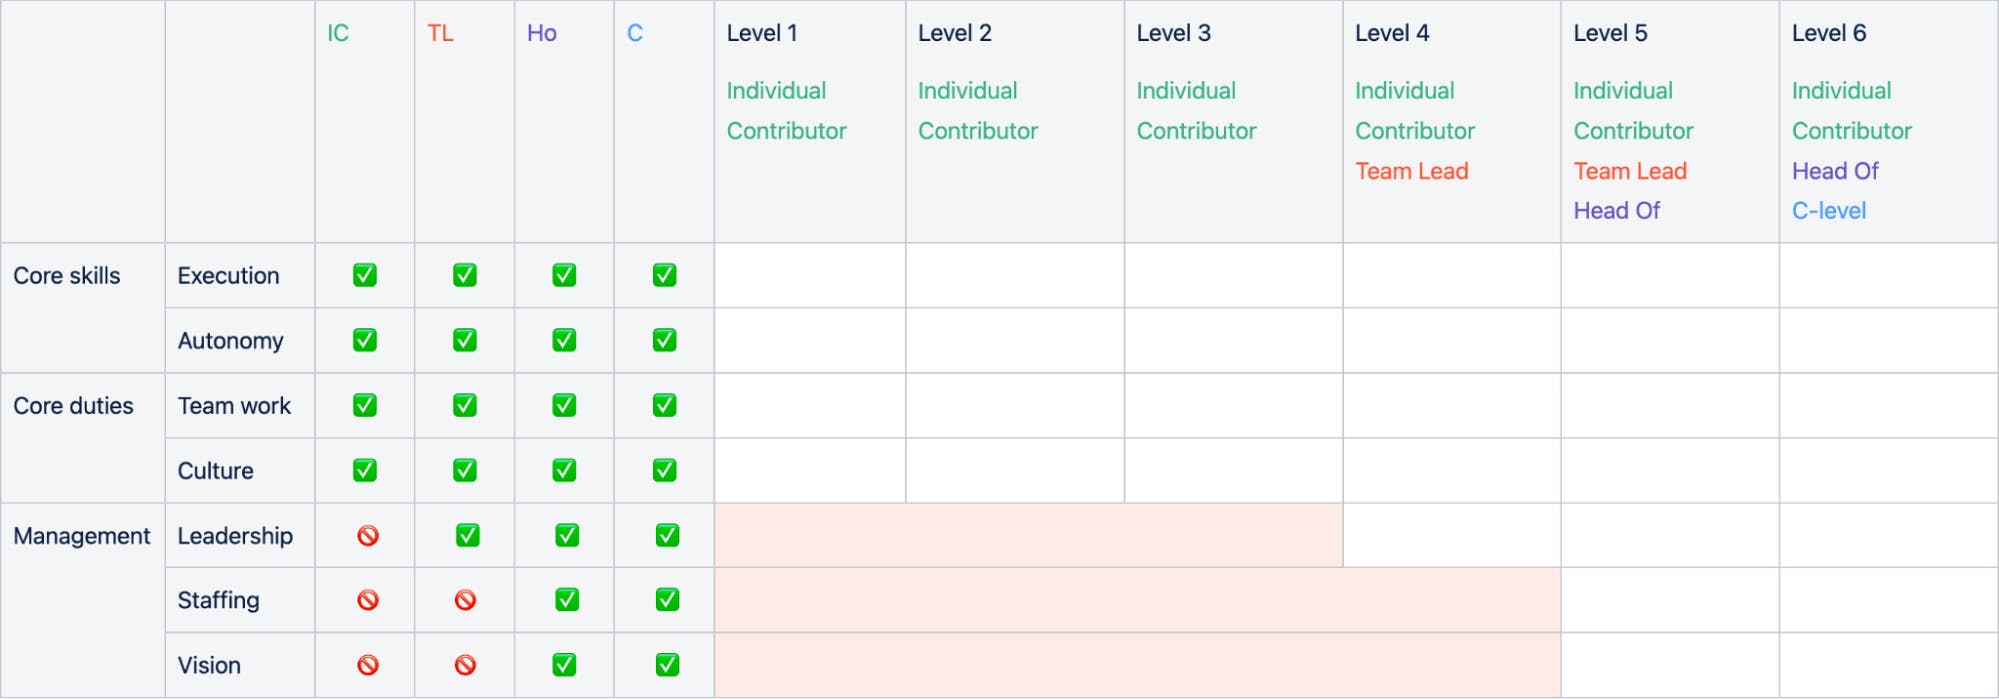Click the Vision checkmark under C column
Viewport: 1999px width, 699px height.
(667, 665)
